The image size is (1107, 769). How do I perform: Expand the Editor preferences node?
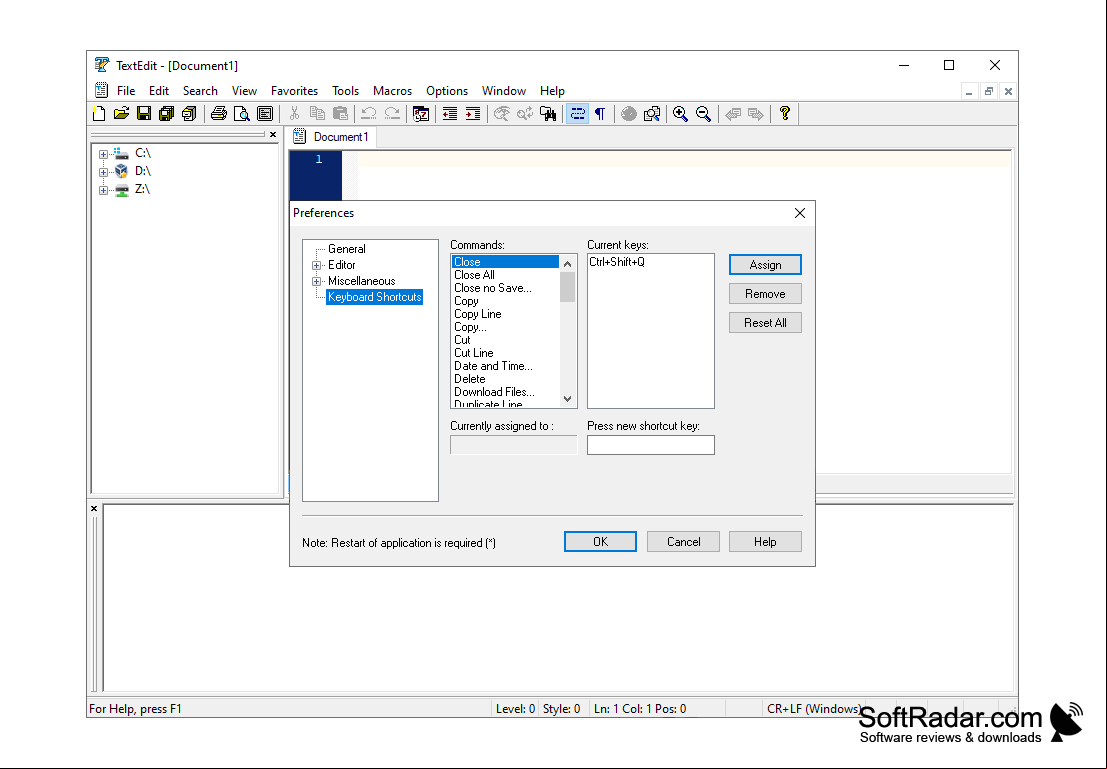coord(316,266)
